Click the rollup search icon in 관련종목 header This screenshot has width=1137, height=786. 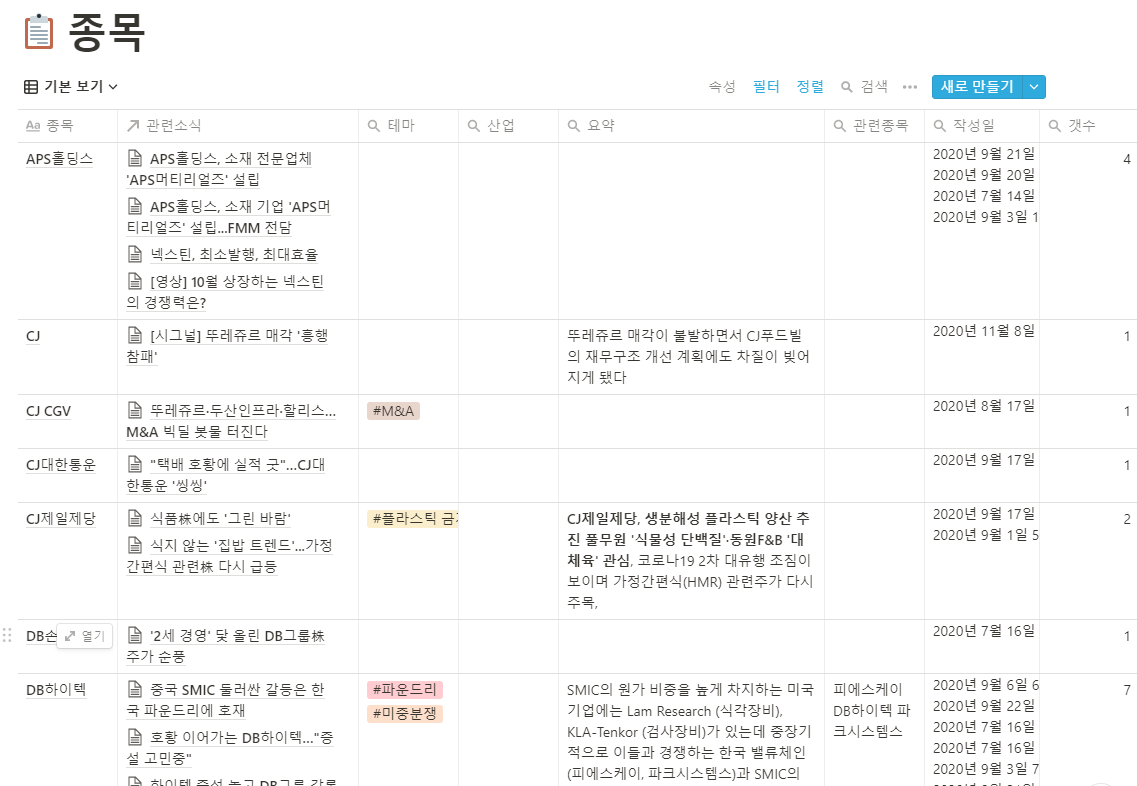tap(840, 126)
